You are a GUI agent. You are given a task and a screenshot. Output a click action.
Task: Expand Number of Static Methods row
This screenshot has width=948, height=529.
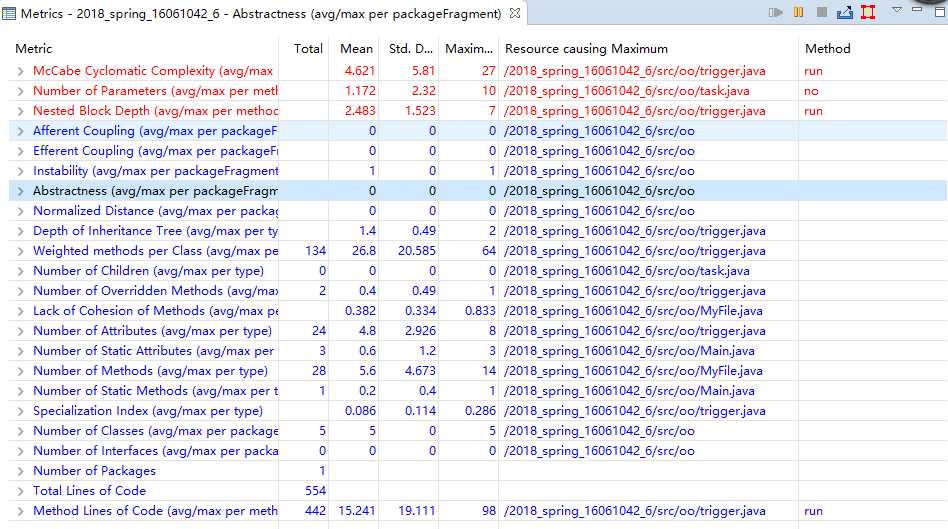(x=21, y=391)
